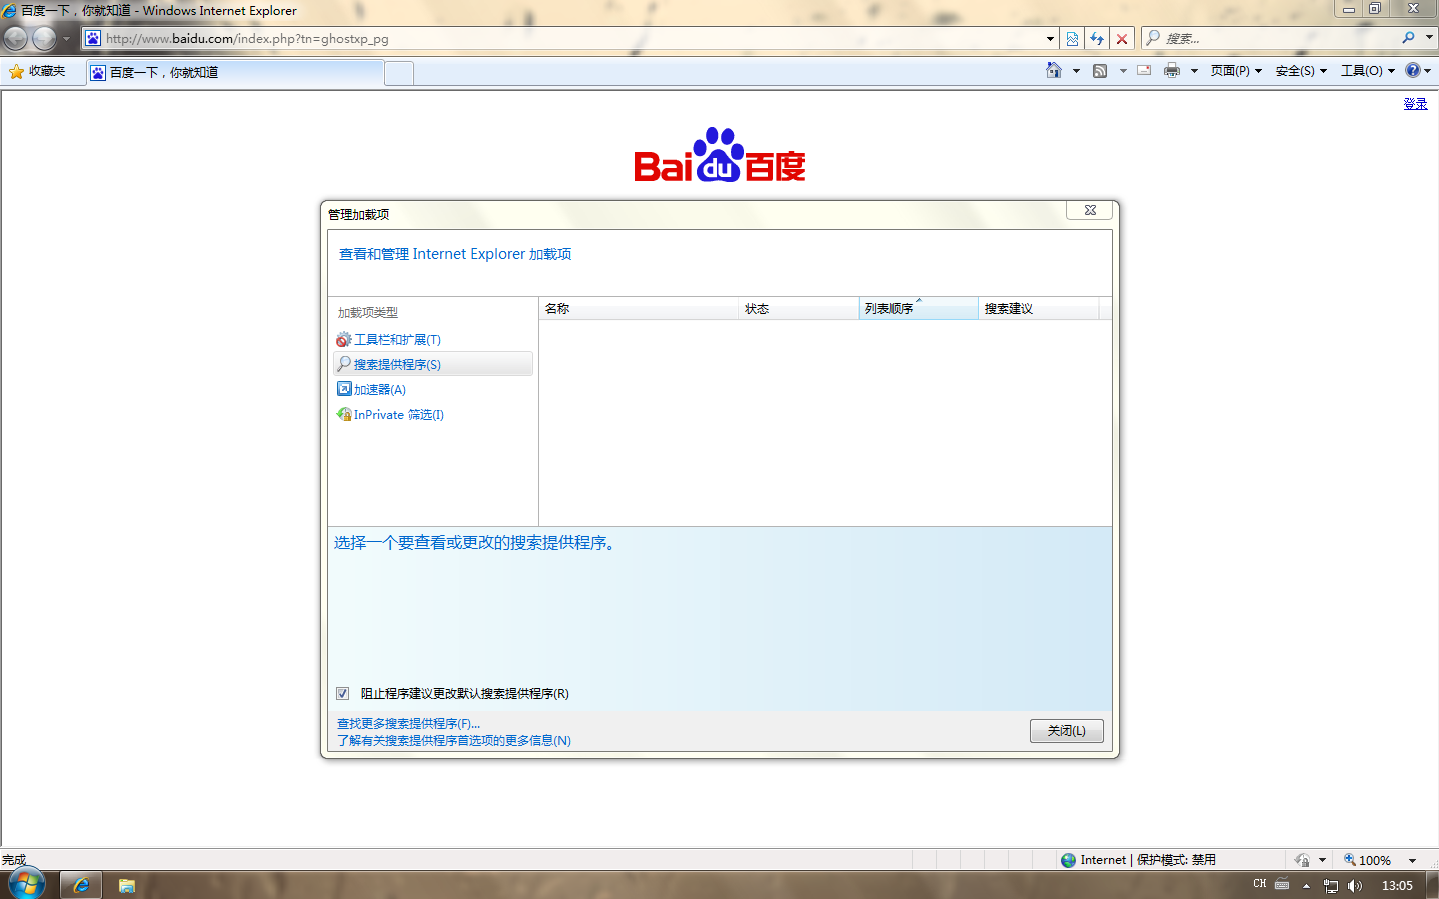Open the 页面(P) menu
Image resolution: width=1439 pixels, height=899 pixels.
[1236, 71]
